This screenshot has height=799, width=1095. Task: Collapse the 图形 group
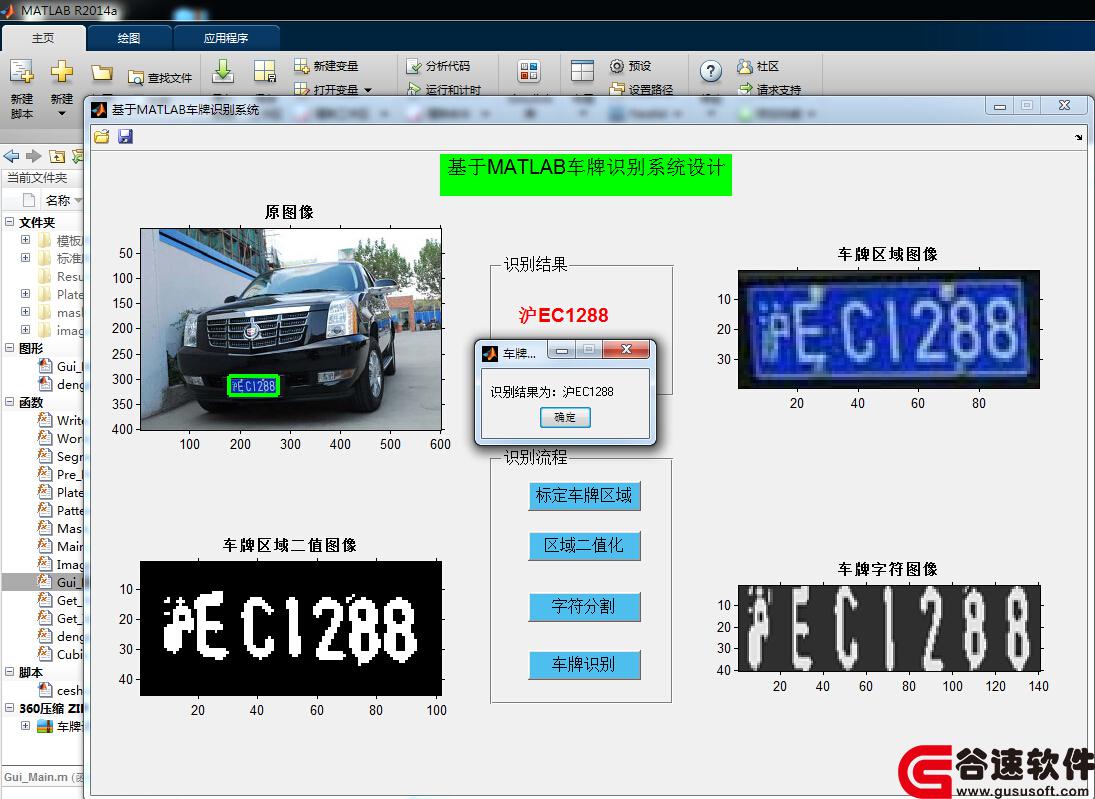click(x=10, y=348)
